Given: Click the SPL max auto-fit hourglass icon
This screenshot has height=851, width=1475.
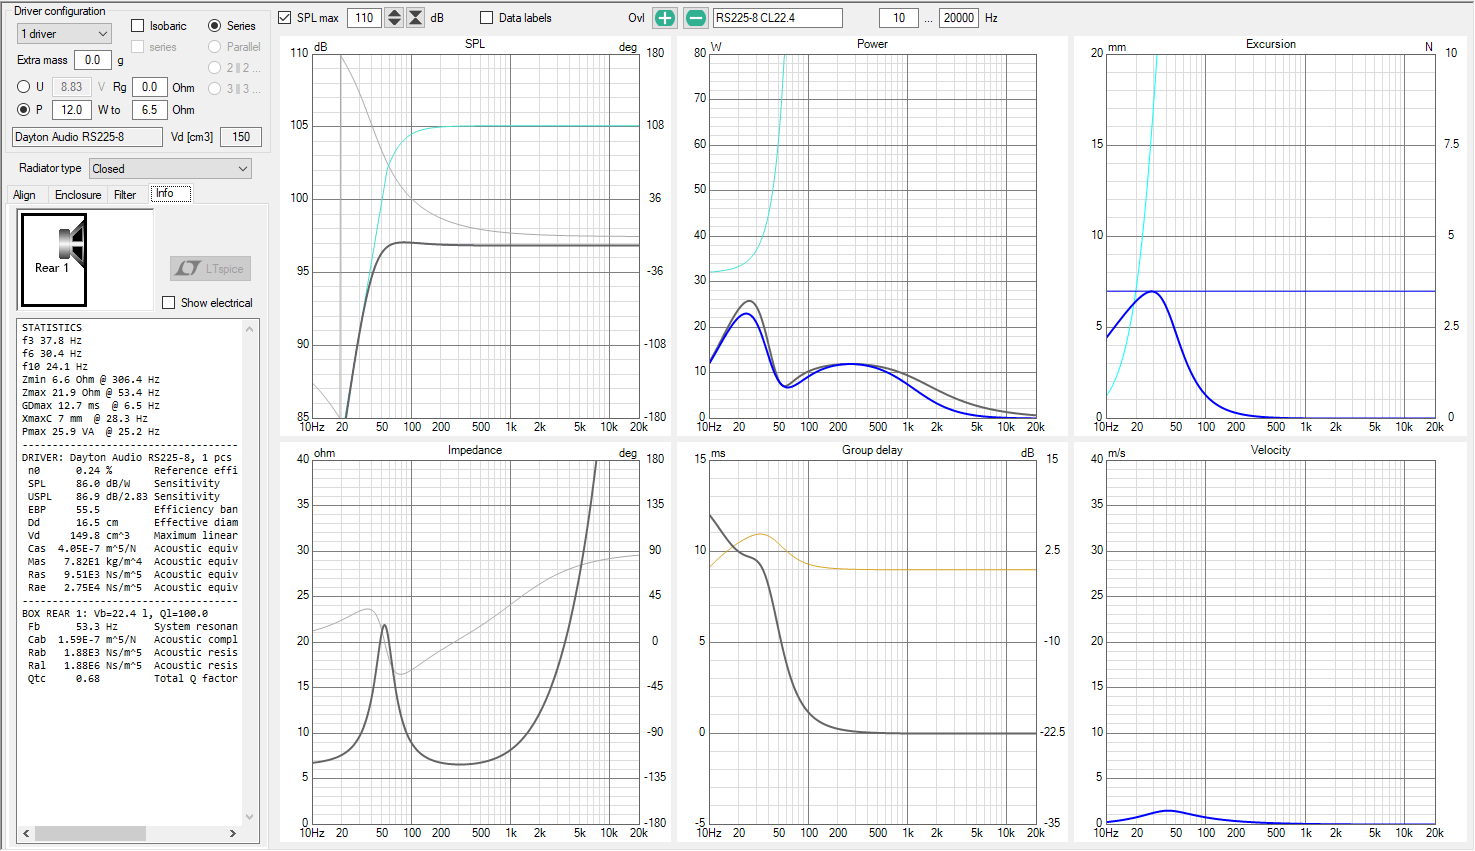Looking at the screenshot, I should tap(416, 18).
